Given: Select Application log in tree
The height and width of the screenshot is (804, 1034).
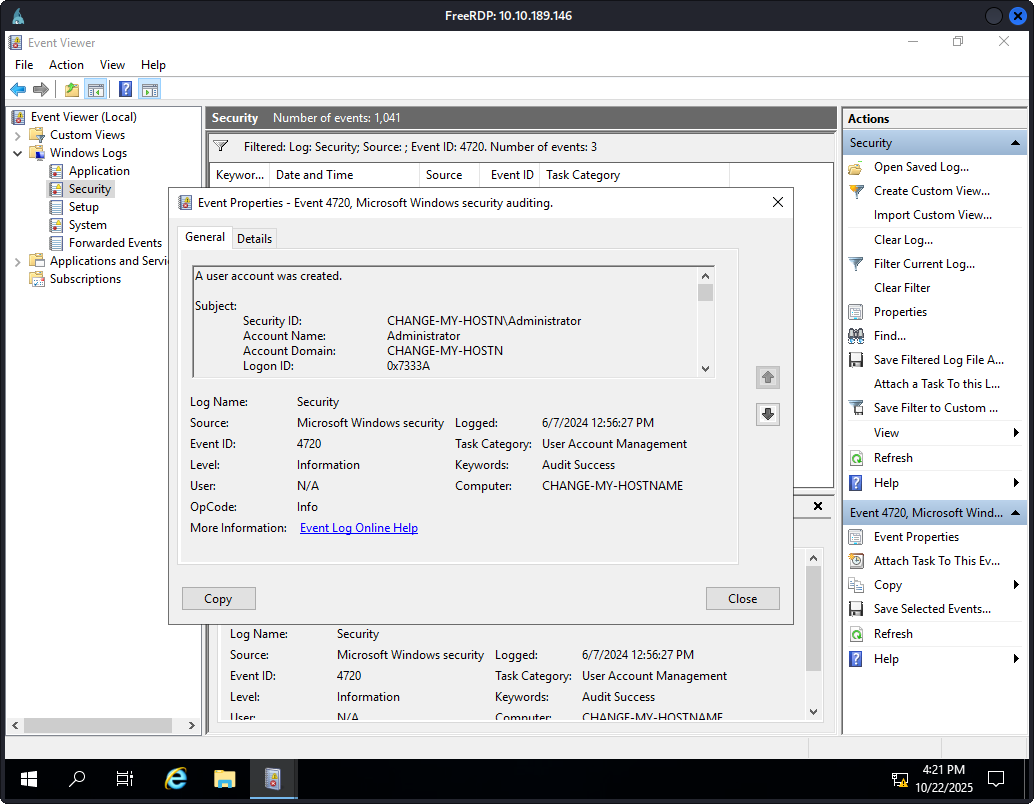Looking at the screenshot, I should [100, 171].
